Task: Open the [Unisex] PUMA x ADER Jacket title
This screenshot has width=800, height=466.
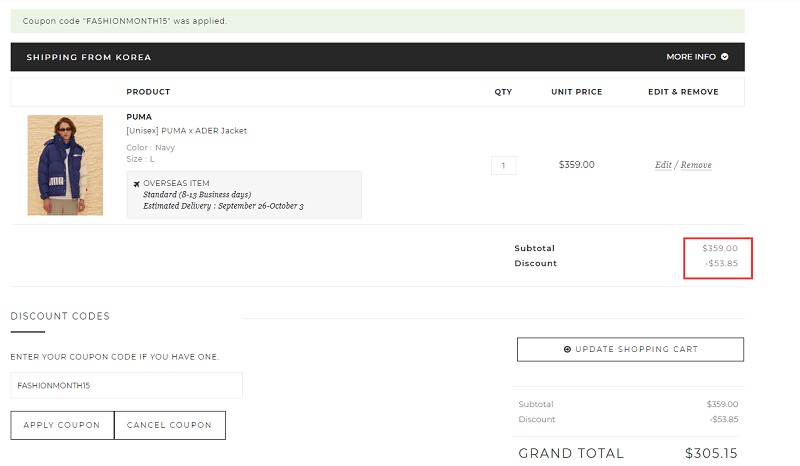Action: coord(187,131)
